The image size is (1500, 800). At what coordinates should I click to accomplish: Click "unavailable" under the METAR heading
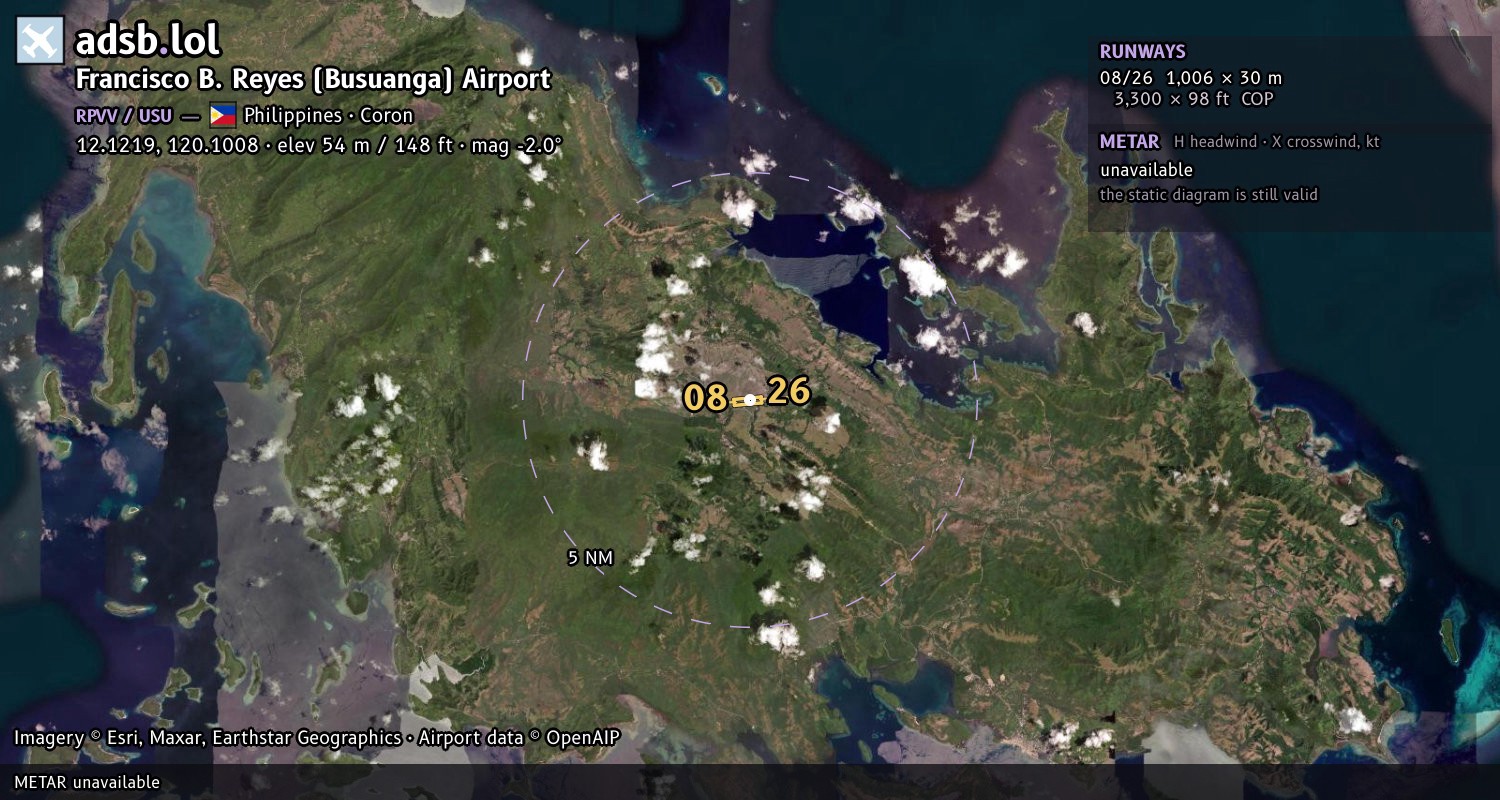tap(1147, 170)
